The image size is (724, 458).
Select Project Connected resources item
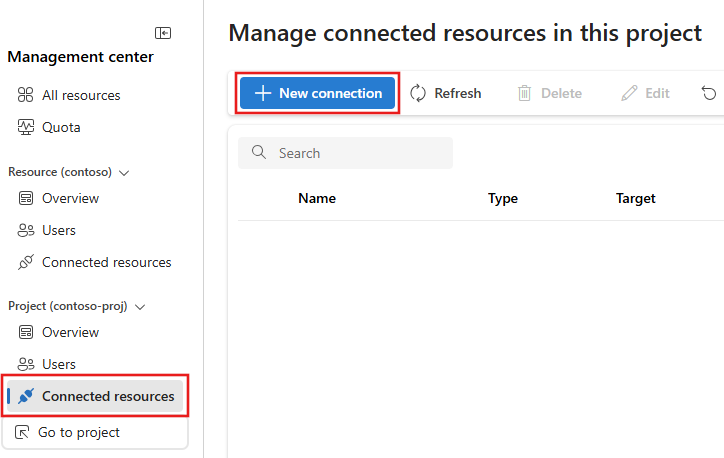pos(107,396)
